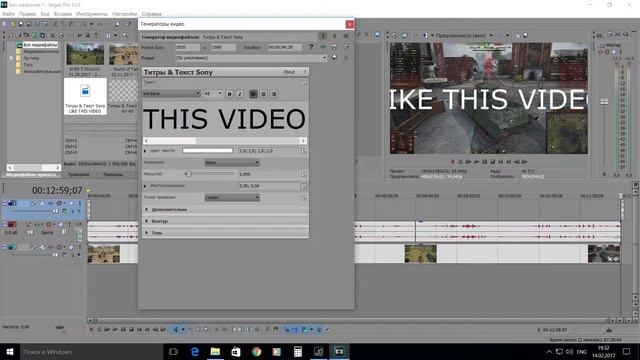The image size is (640, 360).
Task: Open Chrome from the taskbar
Action: tap(256, 351)
